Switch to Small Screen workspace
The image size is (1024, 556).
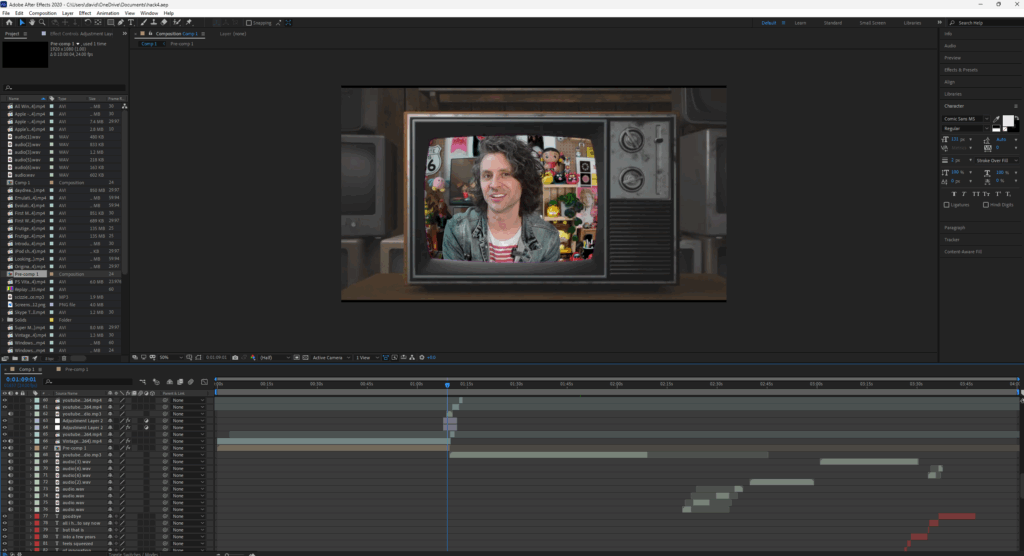click(872, 23)
